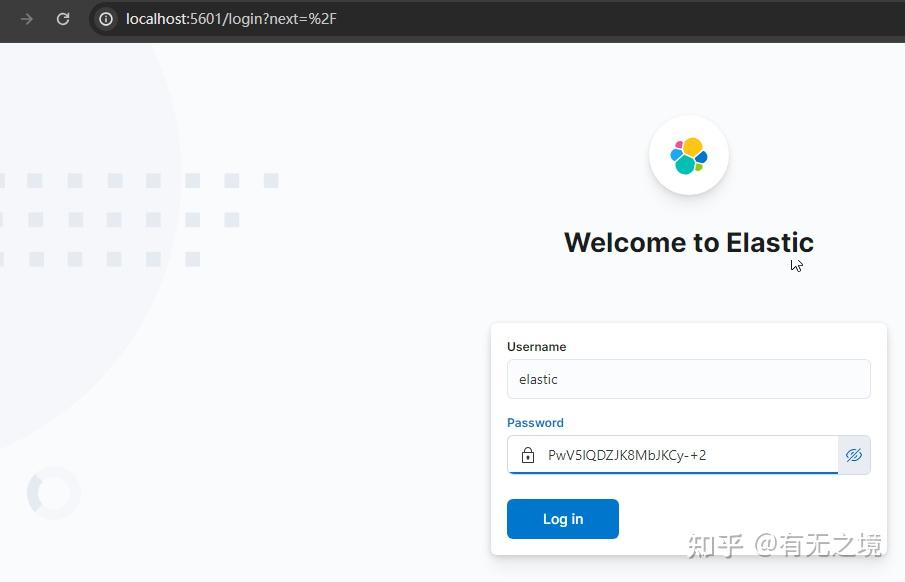Submit credentials via the Log in button
905x582 pixels.
pos(562,519)
